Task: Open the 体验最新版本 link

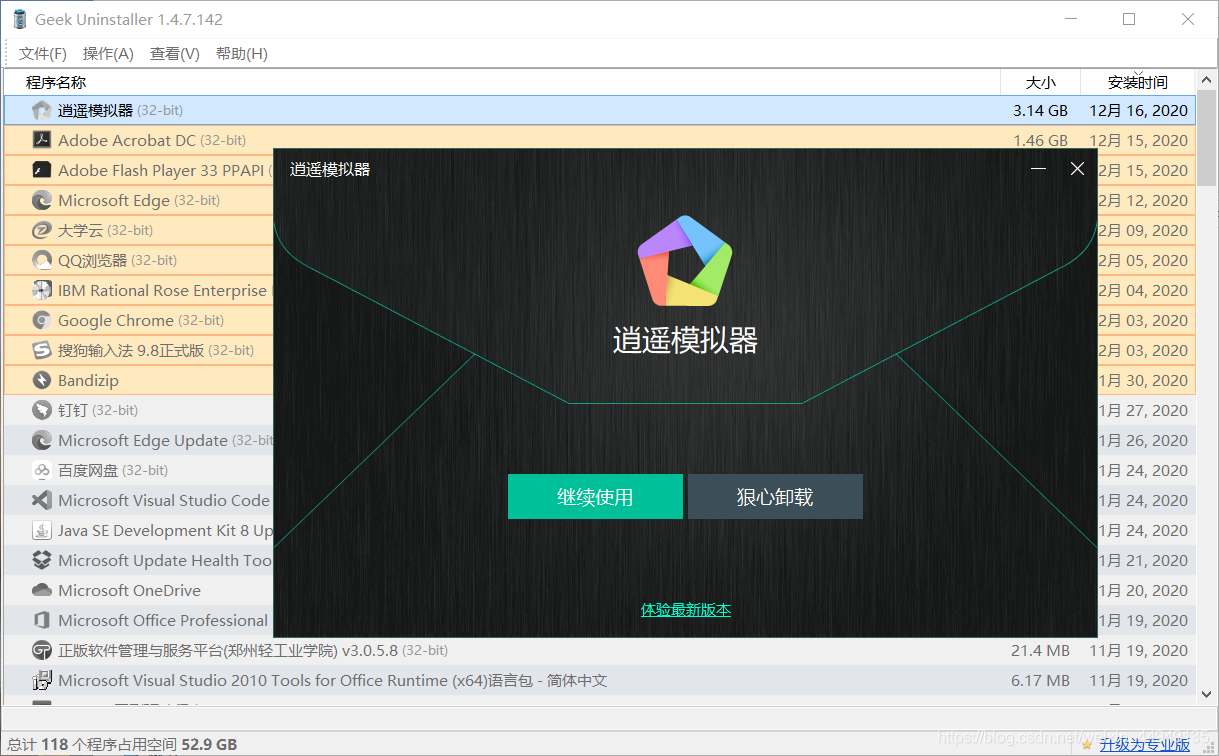Action: click(x=686, y=609)
